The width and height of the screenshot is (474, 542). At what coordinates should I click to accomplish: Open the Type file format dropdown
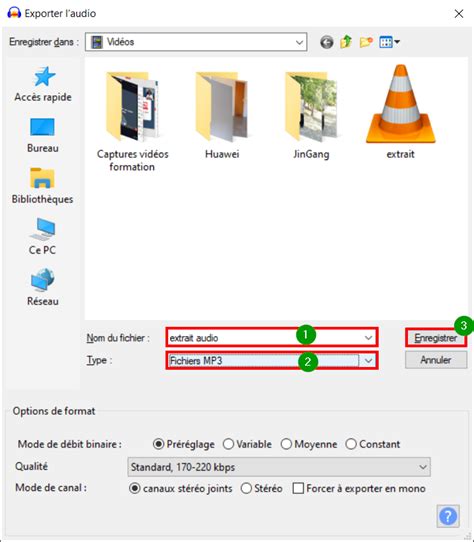272,361
